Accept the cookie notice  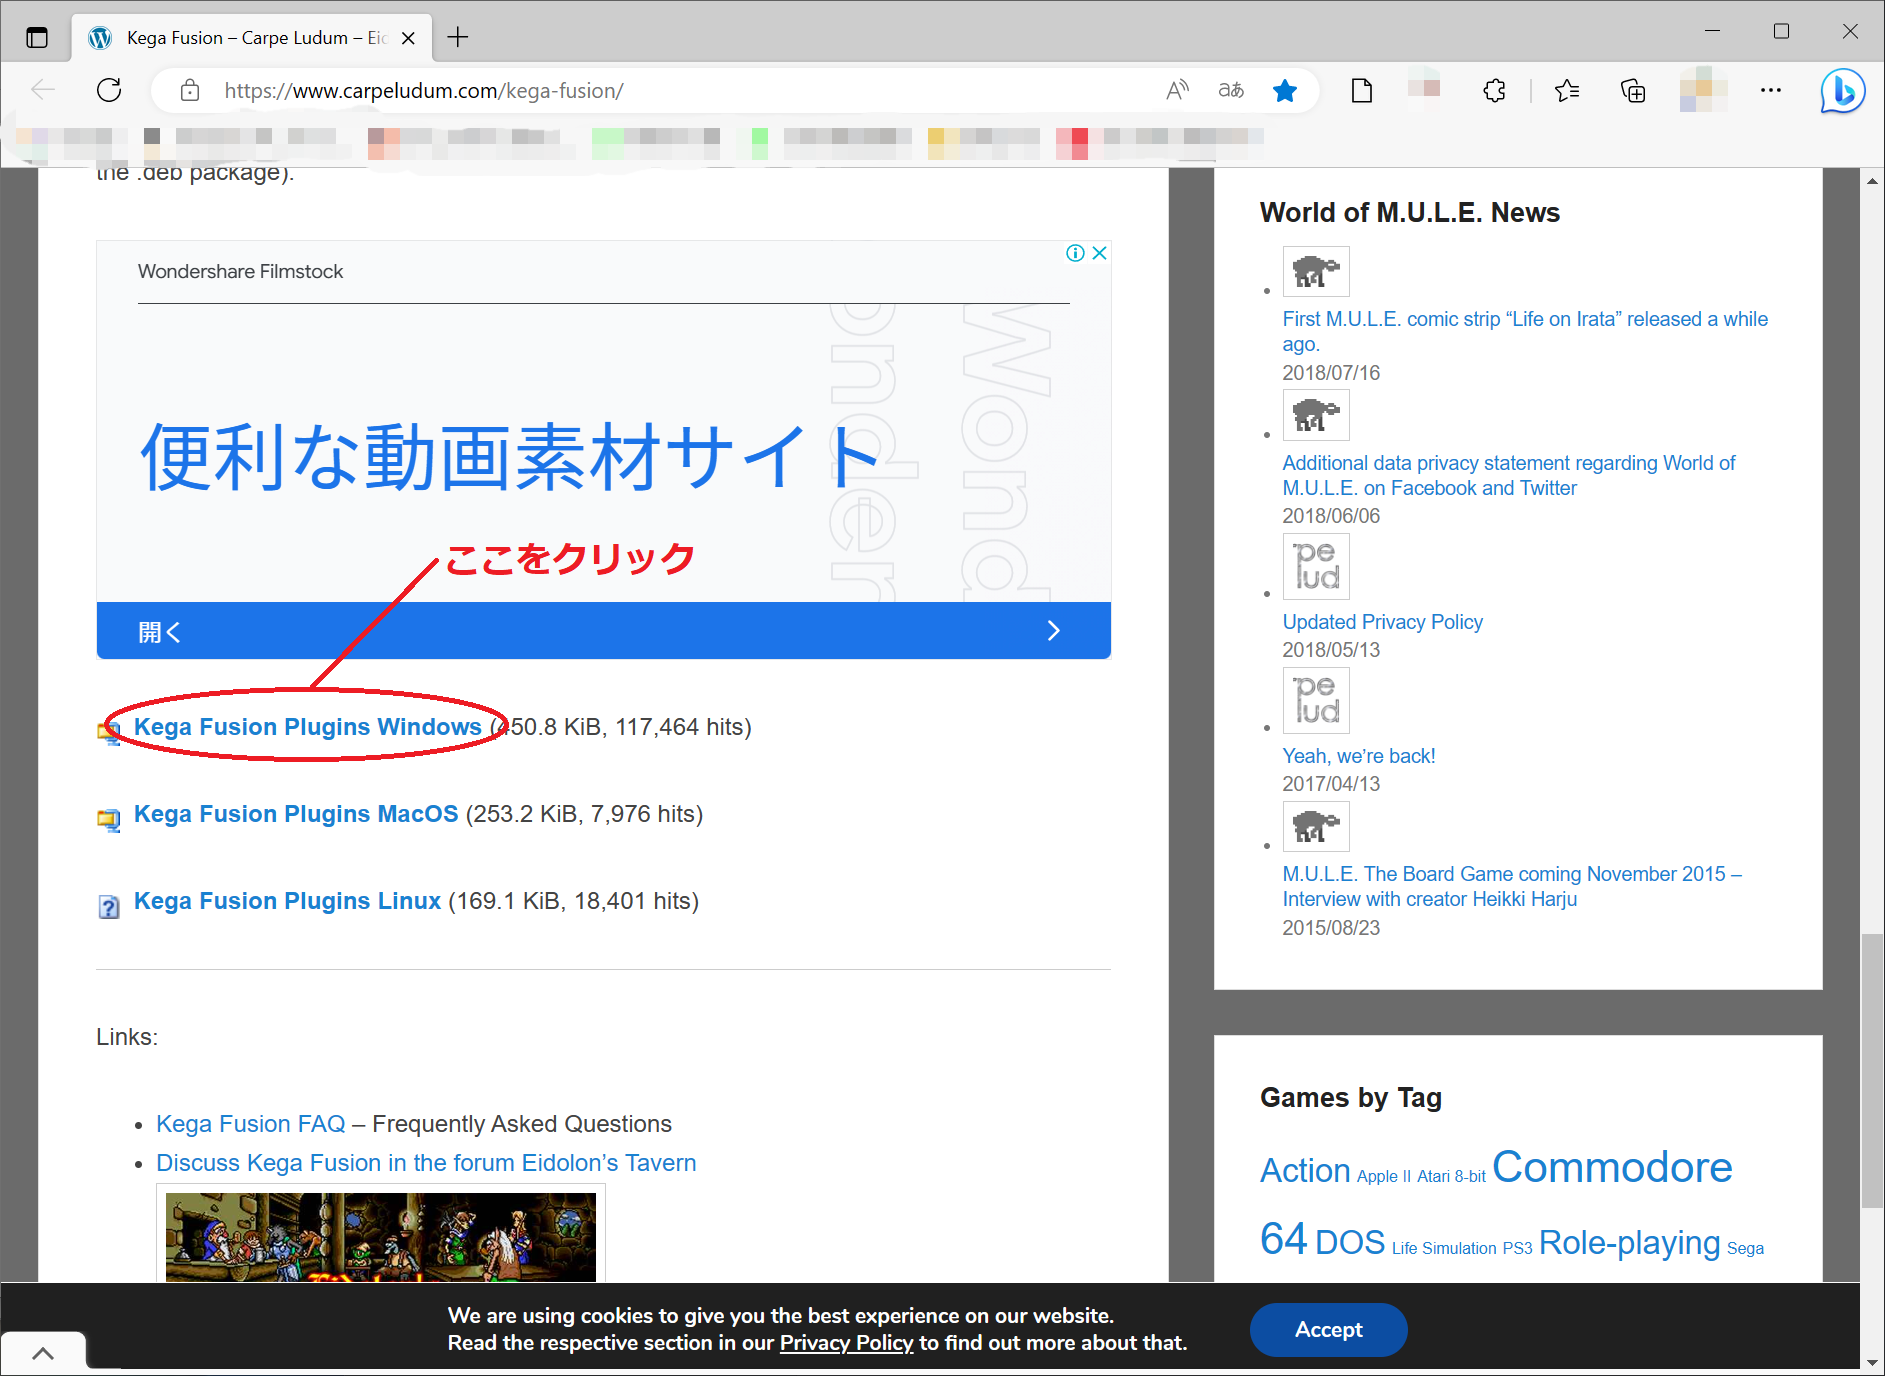[1328, 1329]
